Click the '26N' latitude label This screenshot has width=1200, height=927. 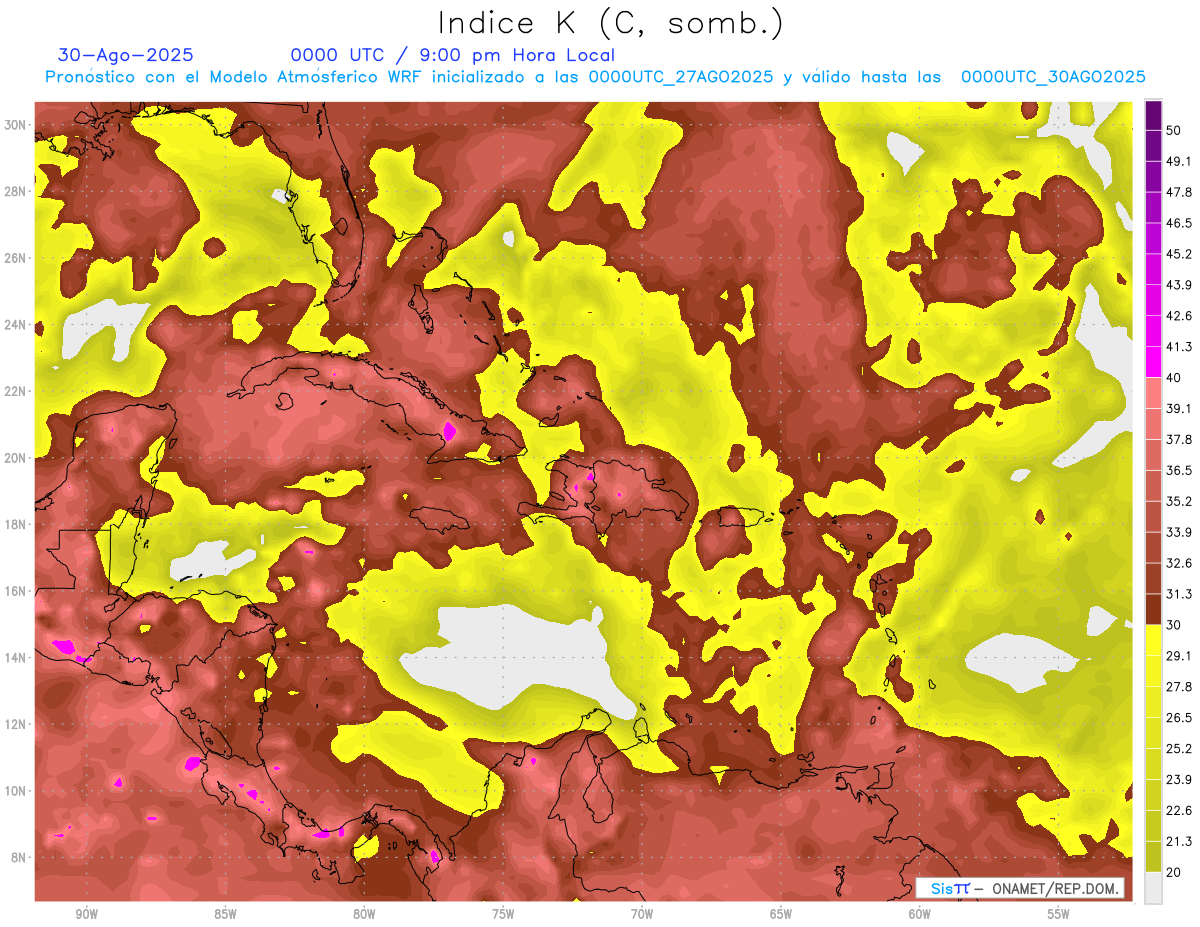(x=17, y=258)
